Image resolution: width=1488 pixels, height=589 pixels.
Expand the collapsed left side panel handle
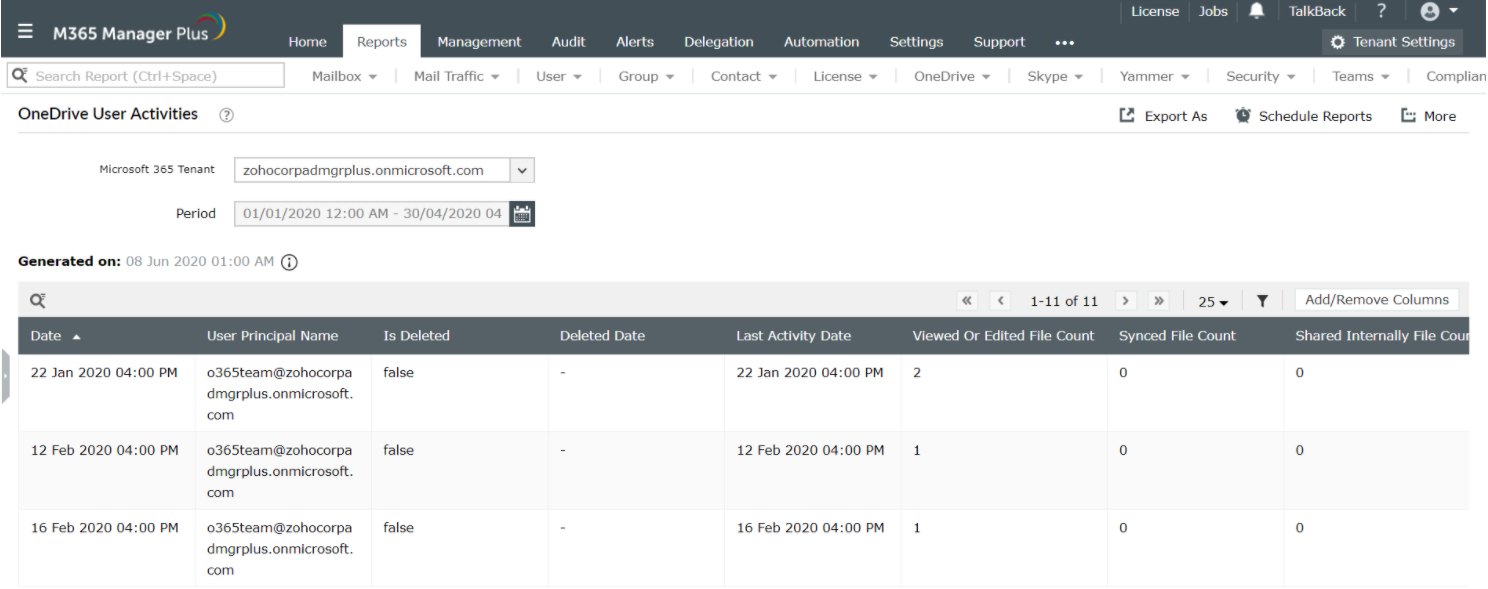click(5, 376)
